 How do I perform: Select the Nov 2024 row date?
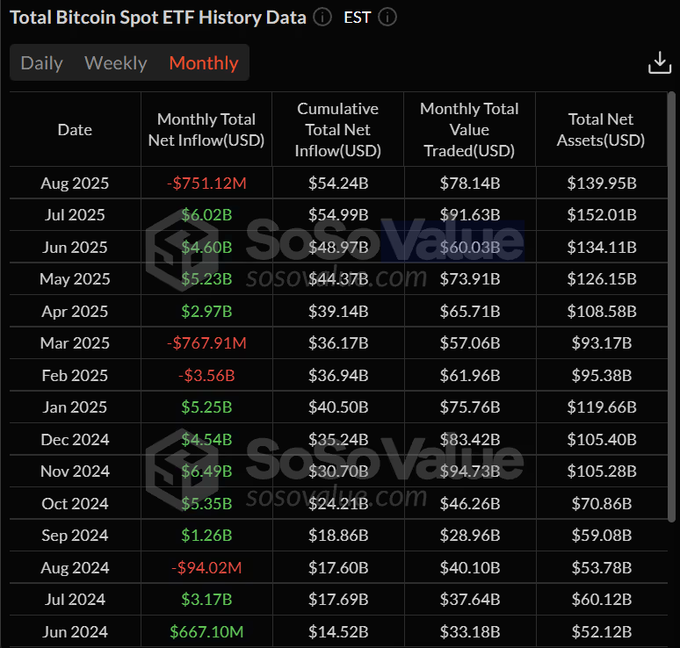tap(75, 471)
